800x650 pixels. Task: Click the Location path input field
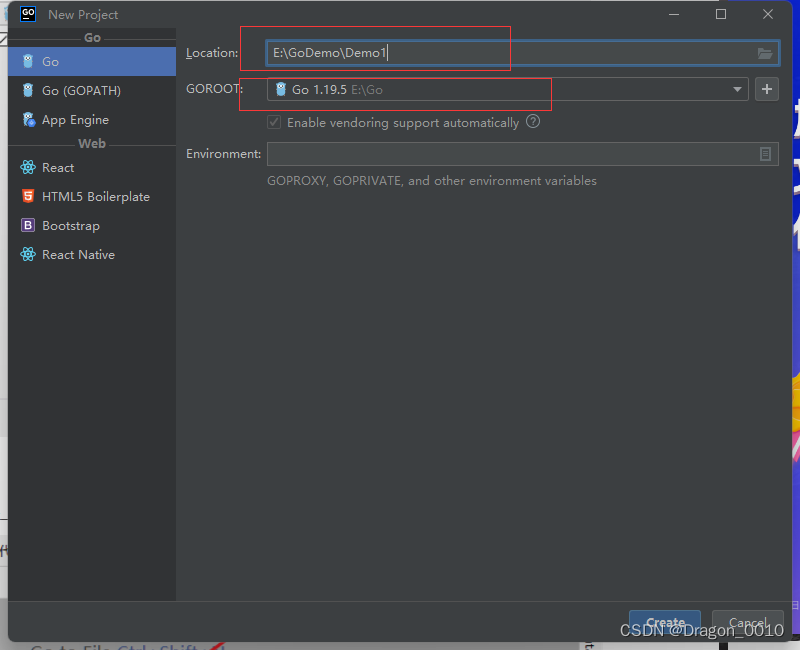(523, 53)
